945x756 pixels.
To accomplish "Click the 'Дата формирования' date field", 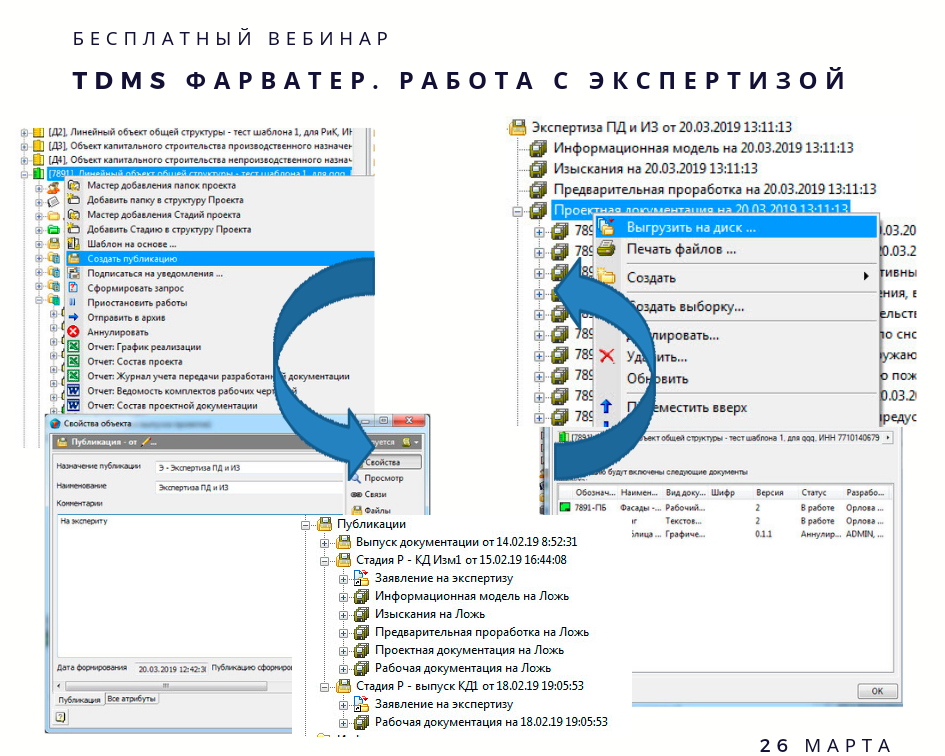I will (171, 669).
